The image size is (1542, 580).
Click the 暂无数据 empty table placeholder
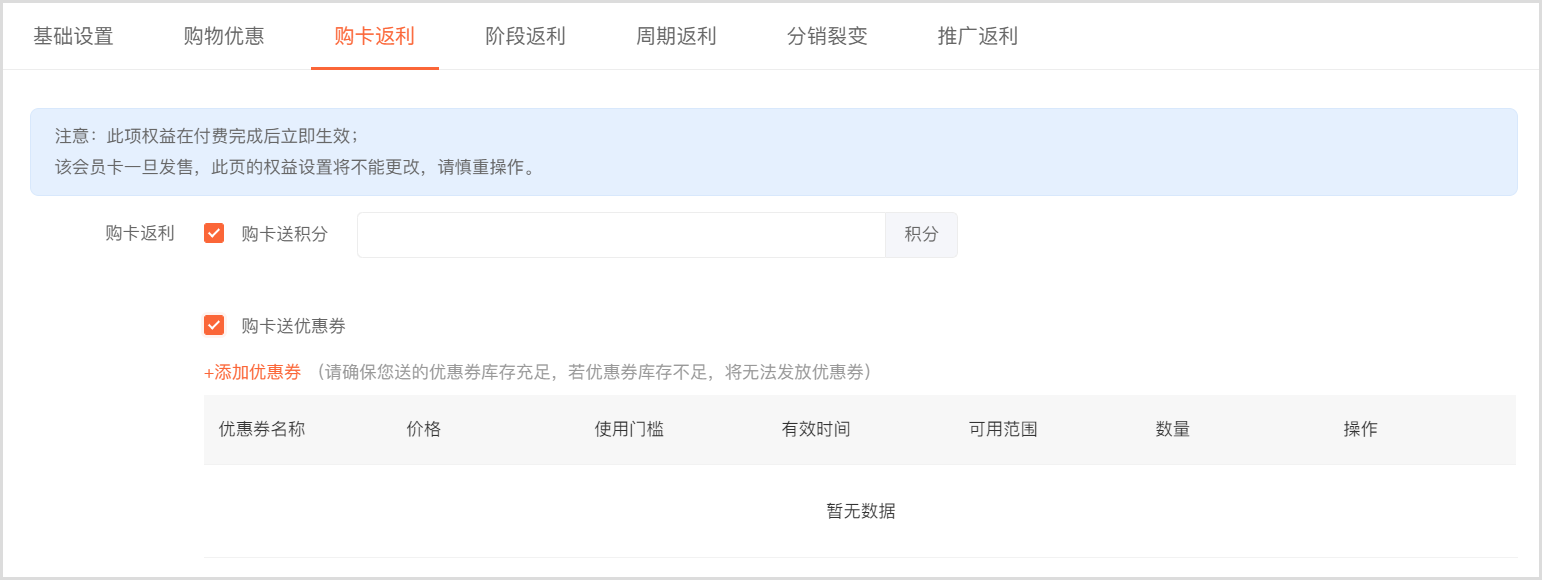[x=860, y=511]
